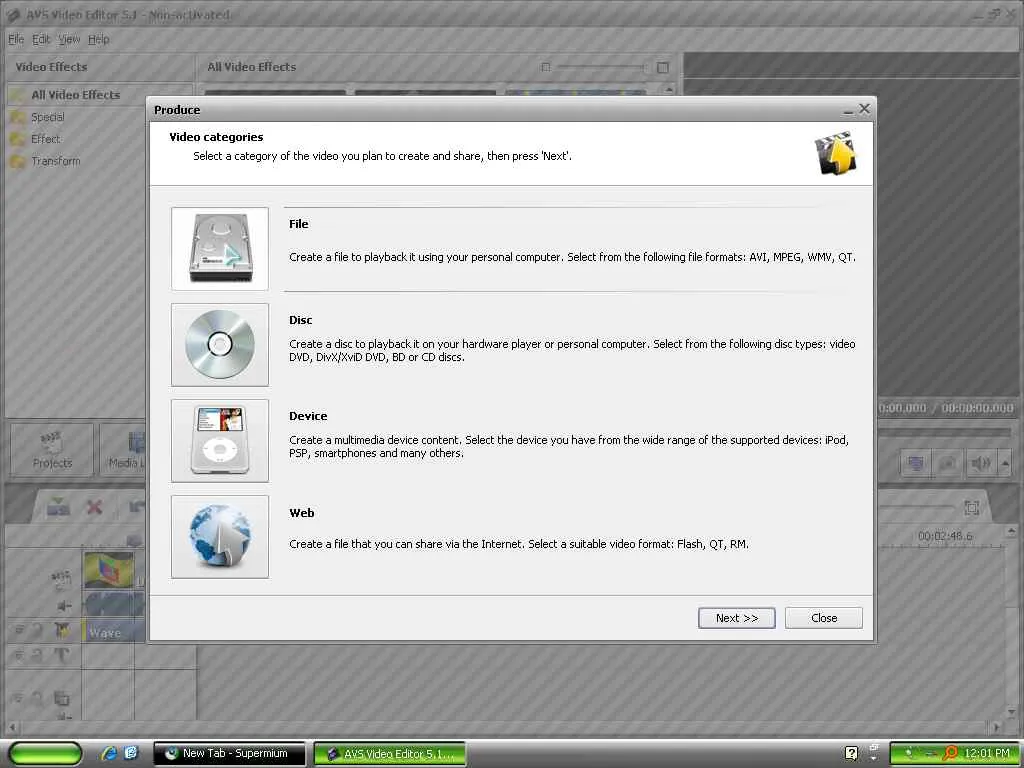Click the timeline horizontal scroll left arrow
This screenshot has height=768, width=1024.
[x=12, y=726]
